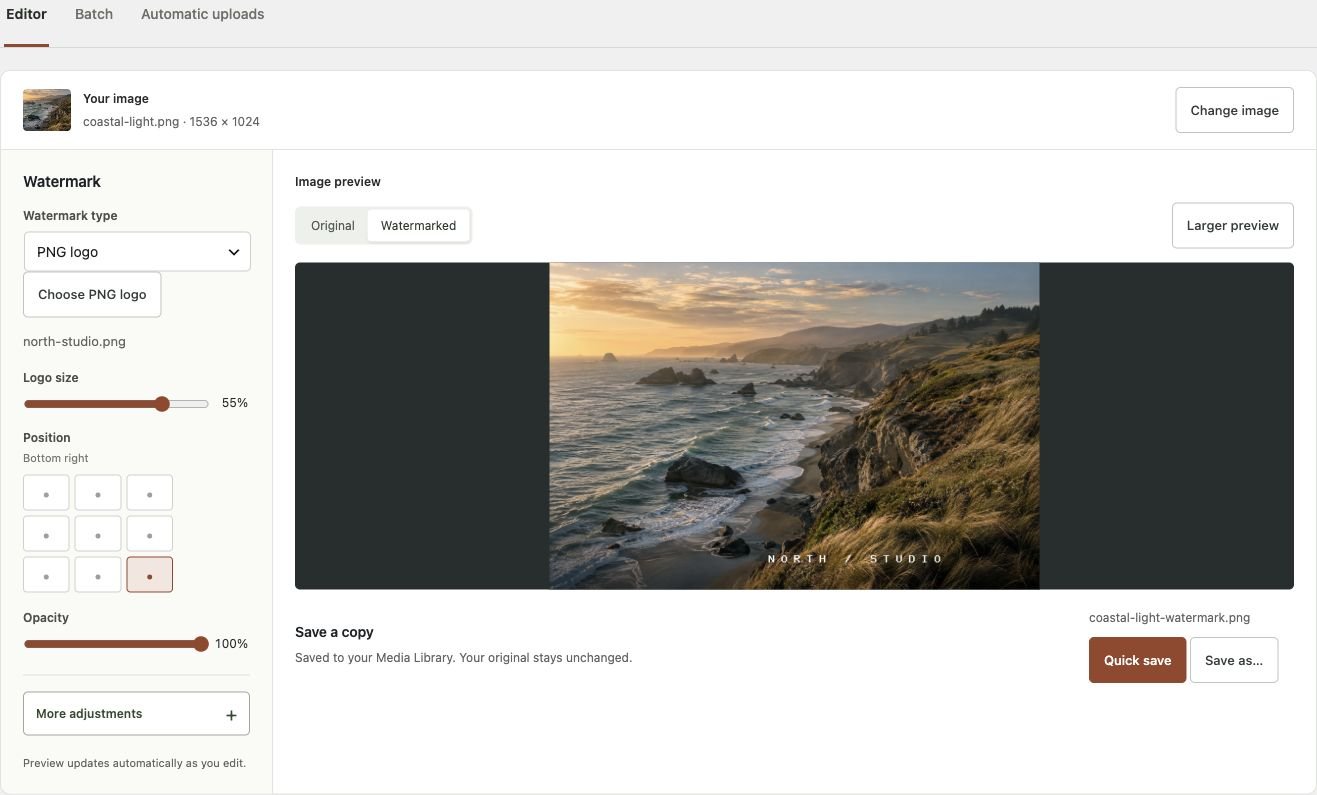This screenshot has width=1317, height=795.
Task: Set watermark position to center
Action: click(x=98, y=534)
